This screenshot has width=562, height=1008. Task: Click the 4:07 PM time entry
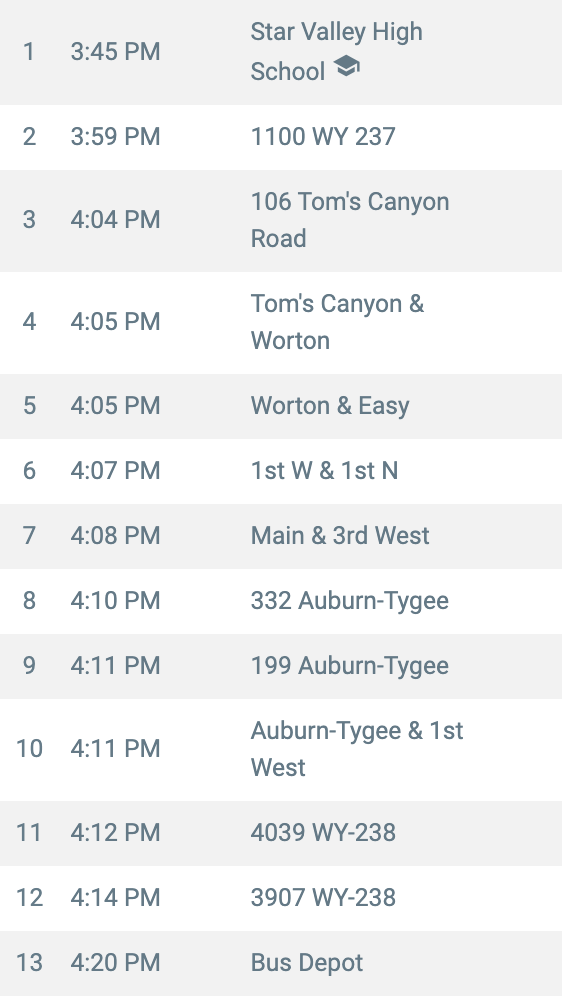coord(115,471)
